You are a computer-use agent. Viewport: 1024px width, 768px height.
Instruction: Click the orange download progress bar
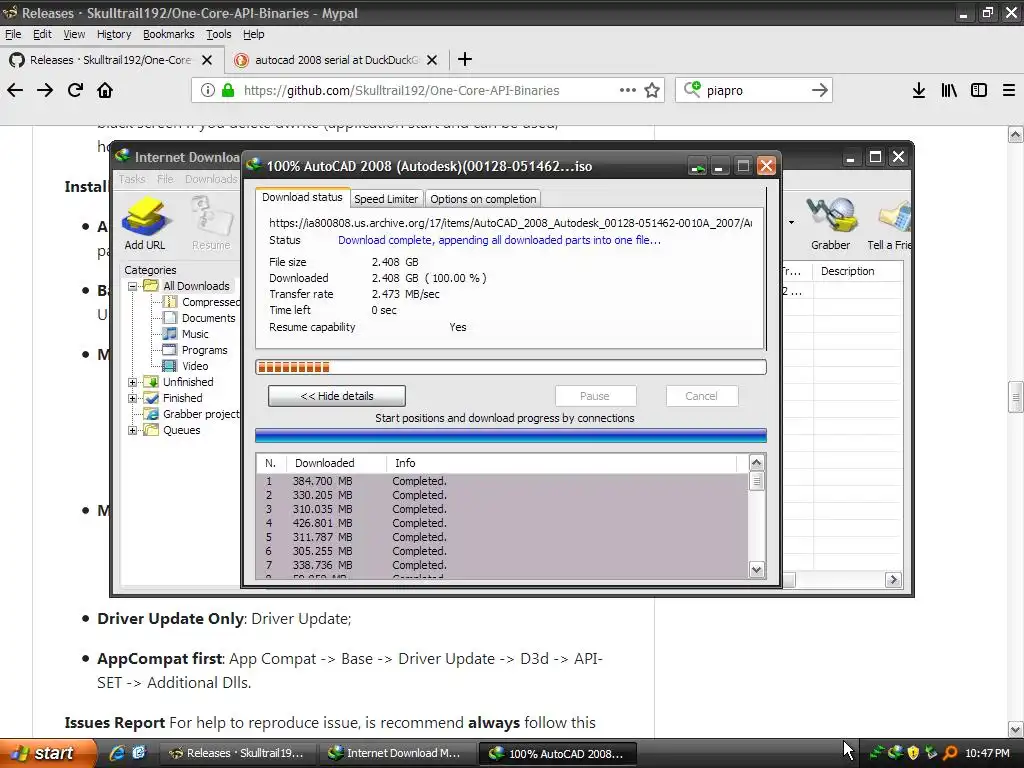click(511, 367)
